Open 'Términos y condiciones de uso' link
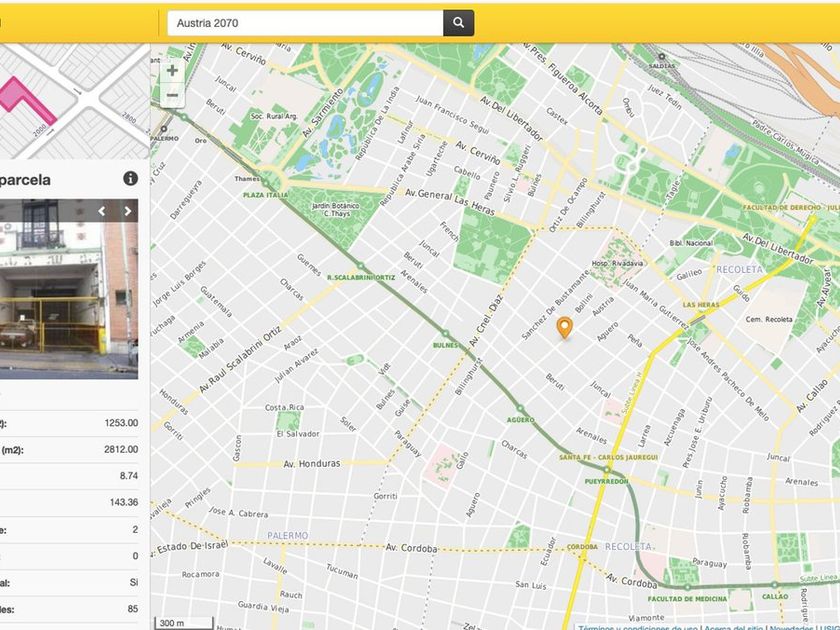 pos(636,626)
